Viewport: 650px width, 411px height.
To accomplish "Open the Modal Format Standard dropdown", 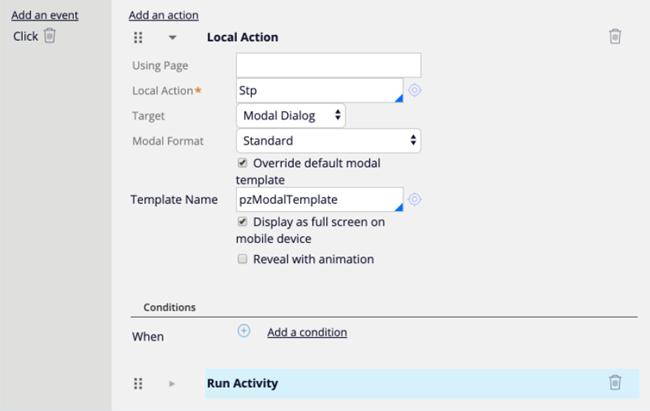I will [x=328, y=141].
